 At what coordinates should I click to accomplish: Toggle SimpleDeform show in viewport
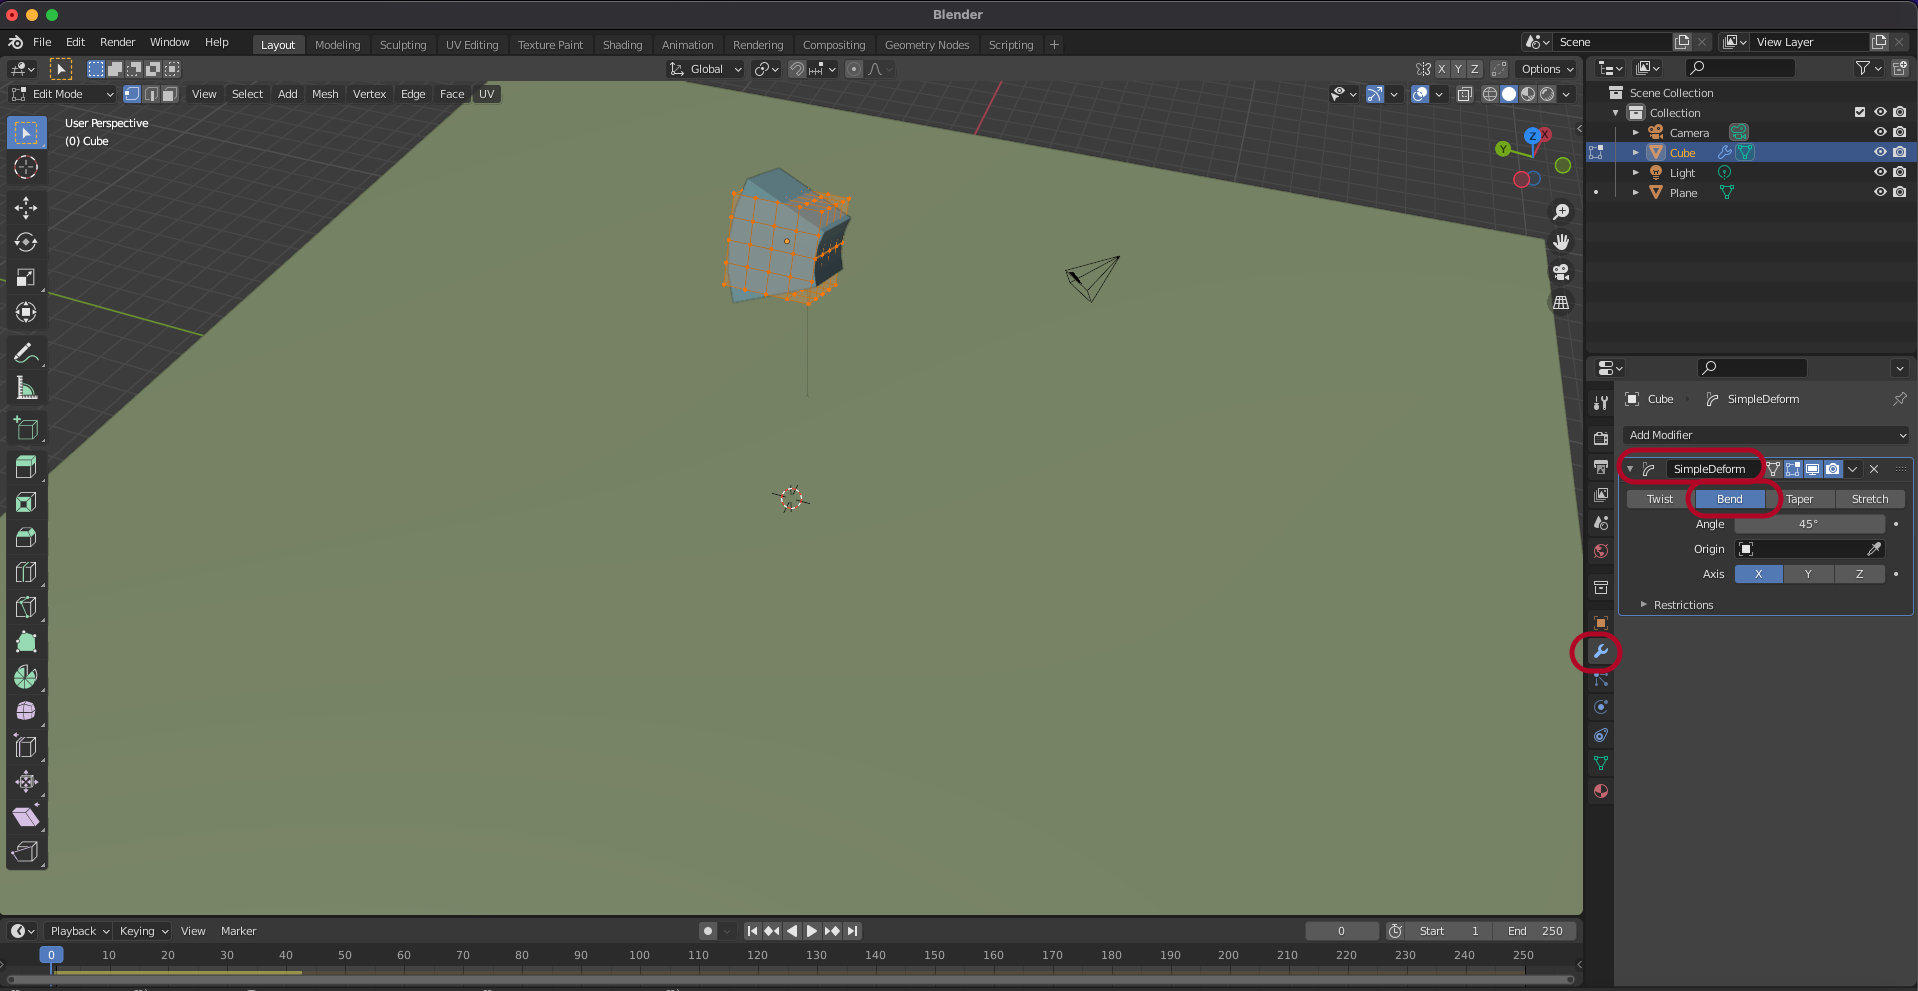click(1812, 469)
